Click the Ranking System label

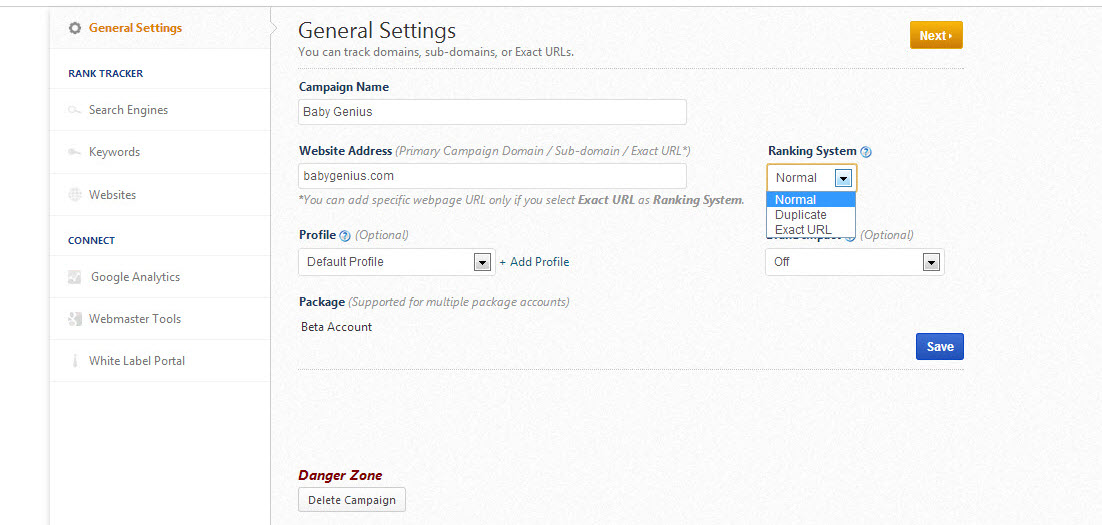click(812, 151)
